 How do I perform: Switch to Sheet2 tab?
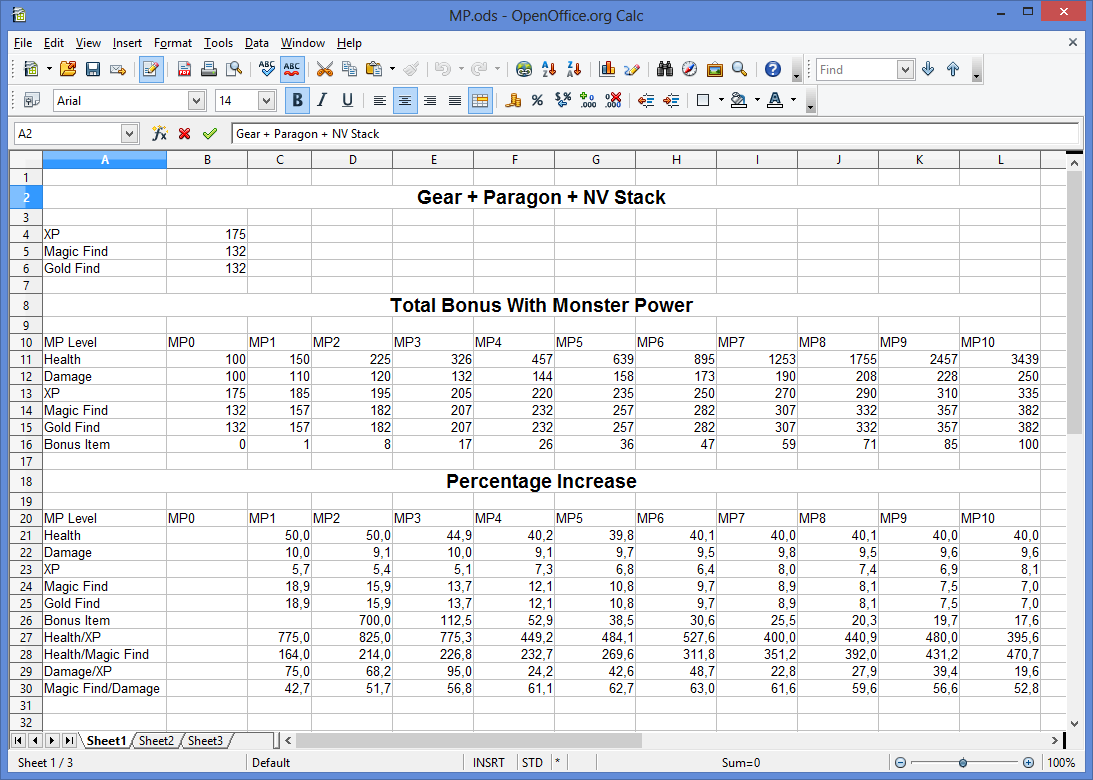pyautogui.click(x=156, y=740)
